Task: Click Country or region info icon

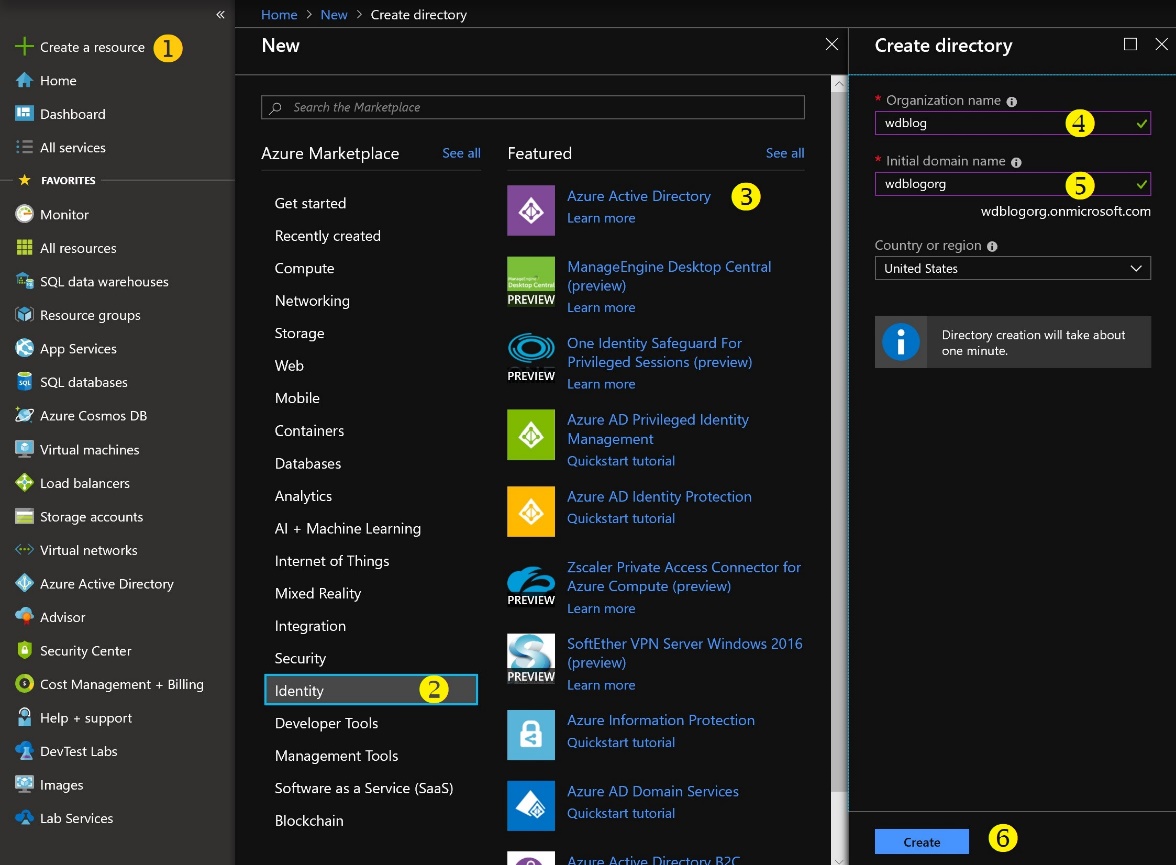Action: [992, 247]
